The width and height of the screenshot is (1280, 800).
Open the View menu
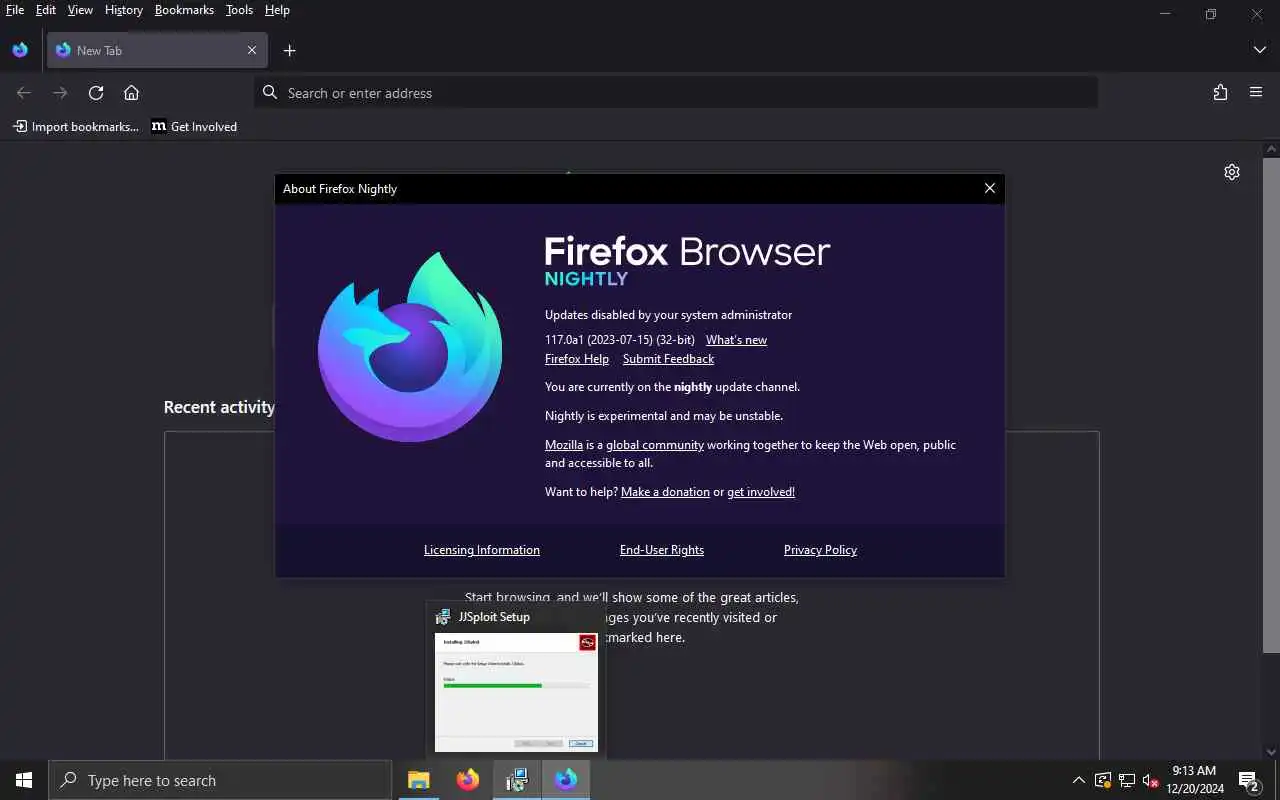[80, 10]
